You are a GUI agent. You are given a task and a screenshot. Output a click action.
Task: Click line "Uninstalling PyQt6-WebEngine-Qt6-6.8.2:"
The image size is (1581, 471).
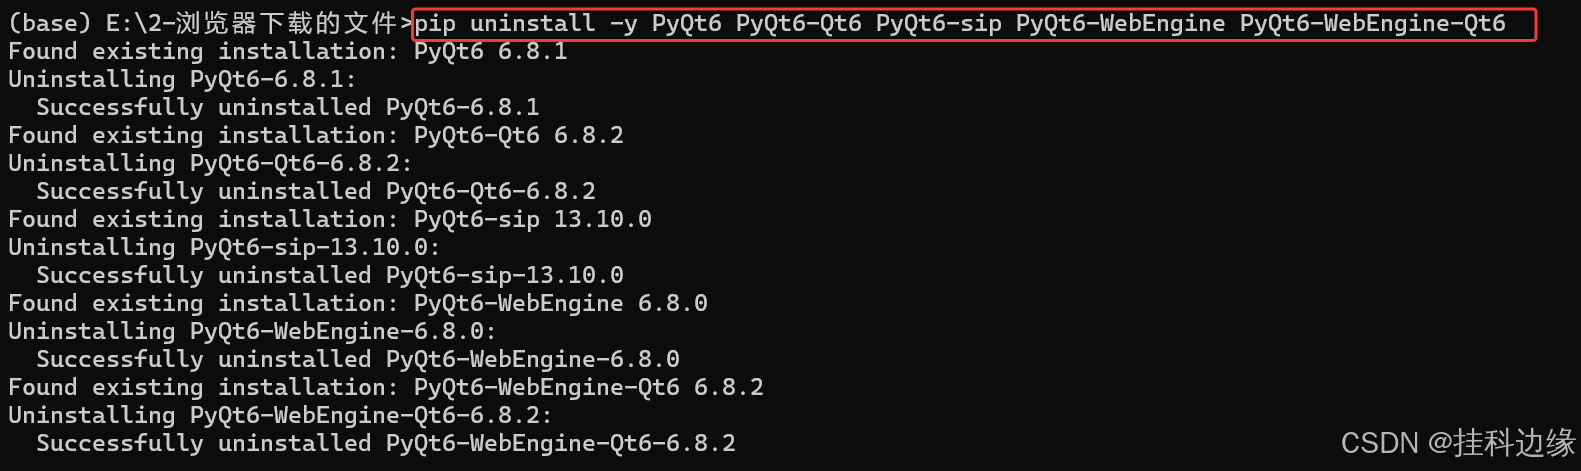coord(280,415)
